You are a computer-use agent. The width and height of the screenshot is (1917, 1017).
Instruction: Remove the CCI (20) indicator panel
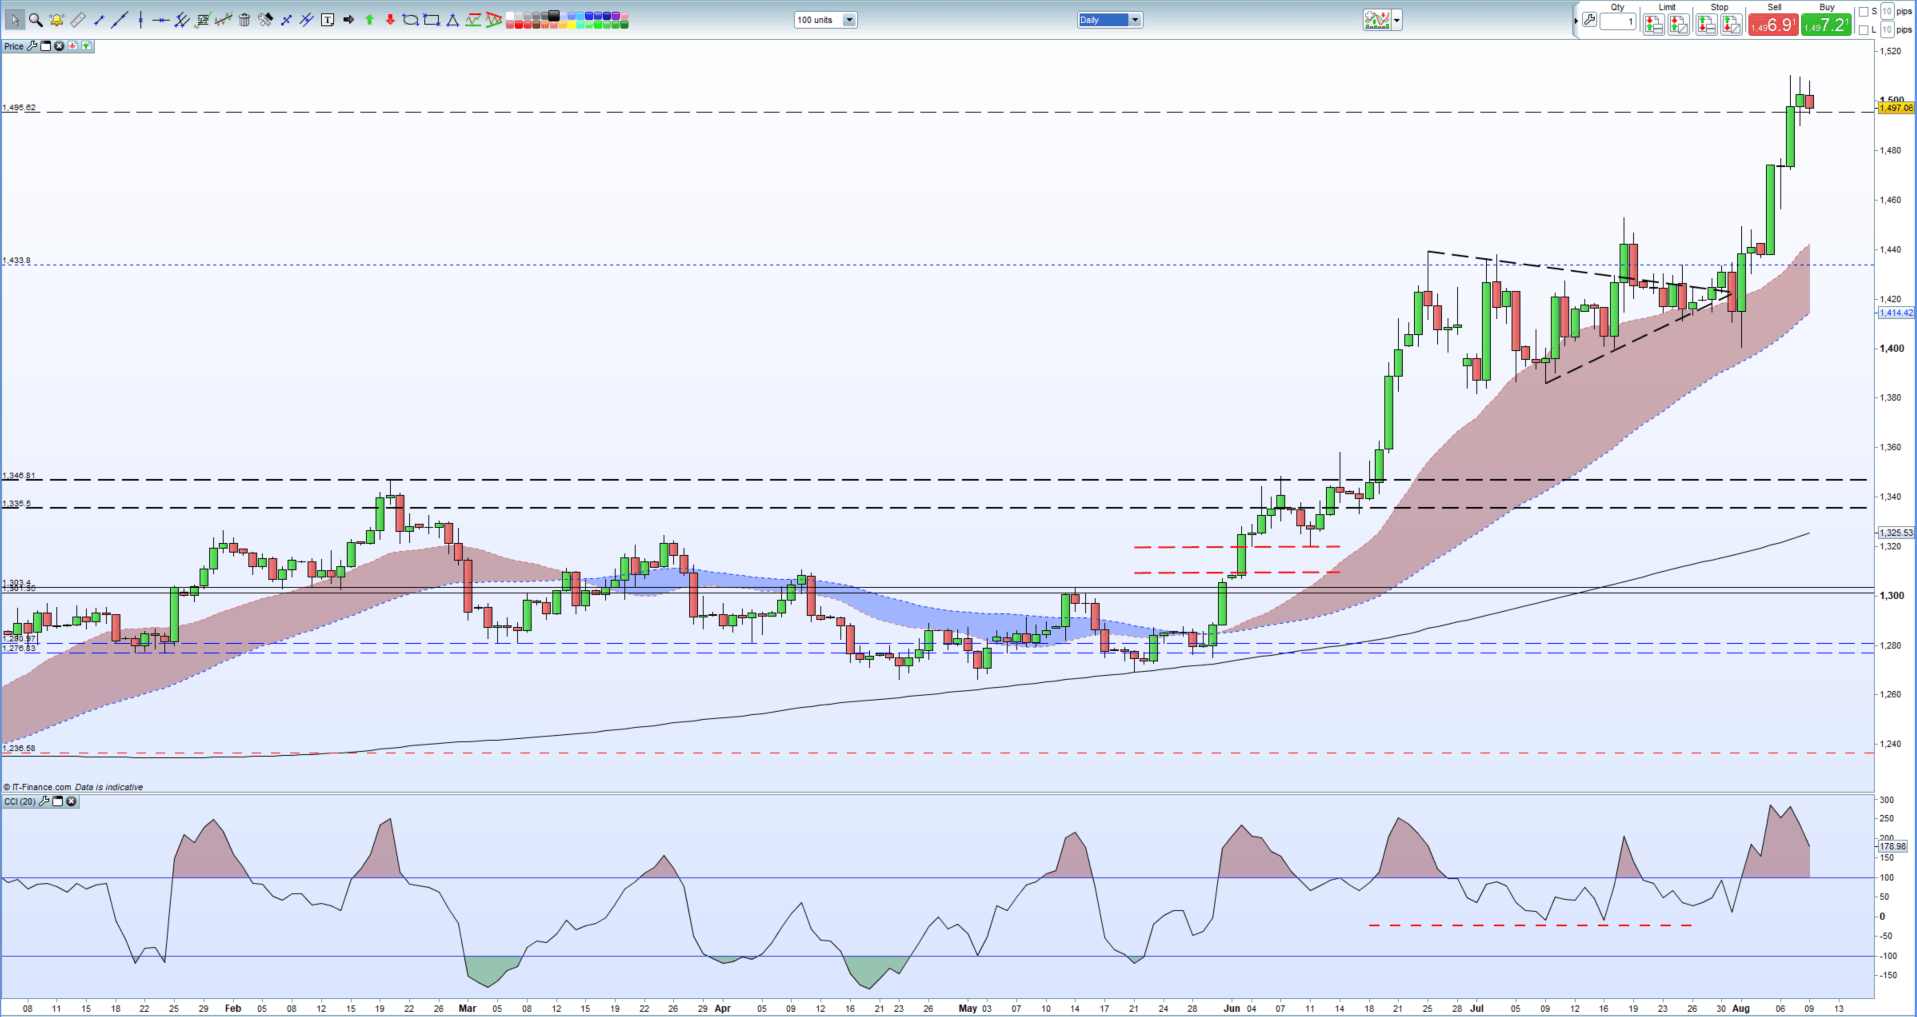[72, 802]
